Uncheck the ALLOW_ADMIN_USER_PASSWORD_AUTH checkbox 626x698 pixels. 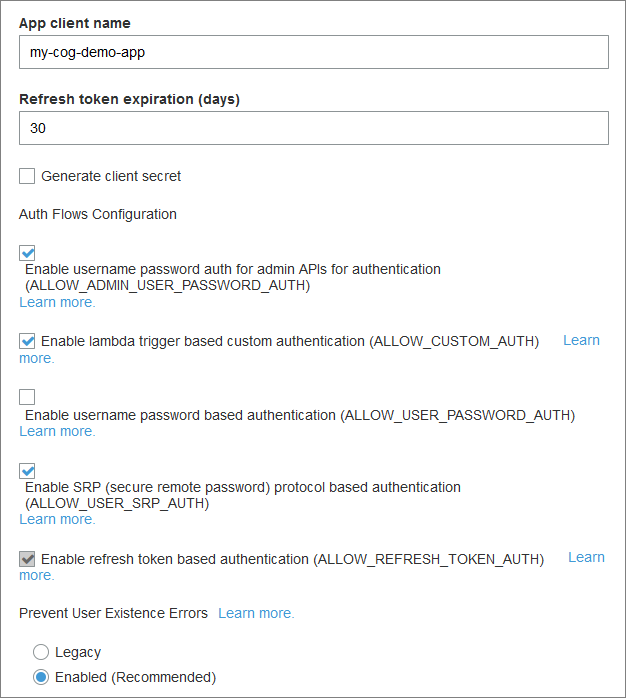click(x=27, y=253)
